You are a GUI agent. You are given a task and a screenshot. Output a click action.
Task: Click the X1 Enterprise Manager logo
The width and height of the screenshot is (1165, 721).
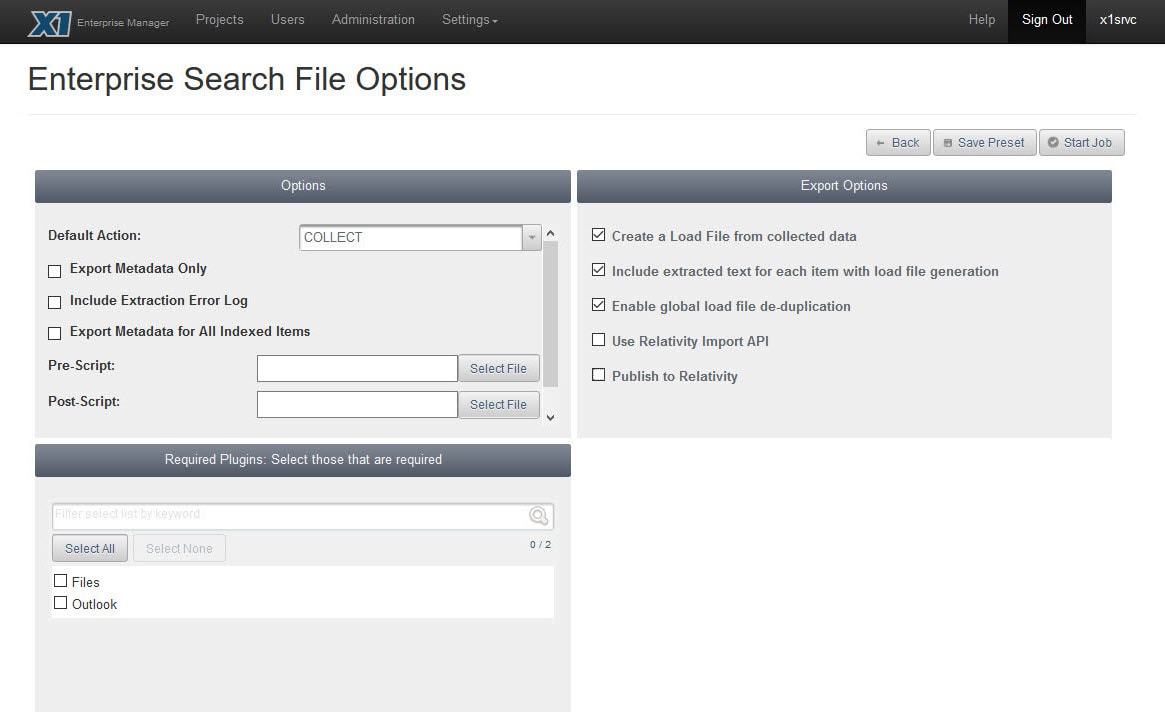50,22
